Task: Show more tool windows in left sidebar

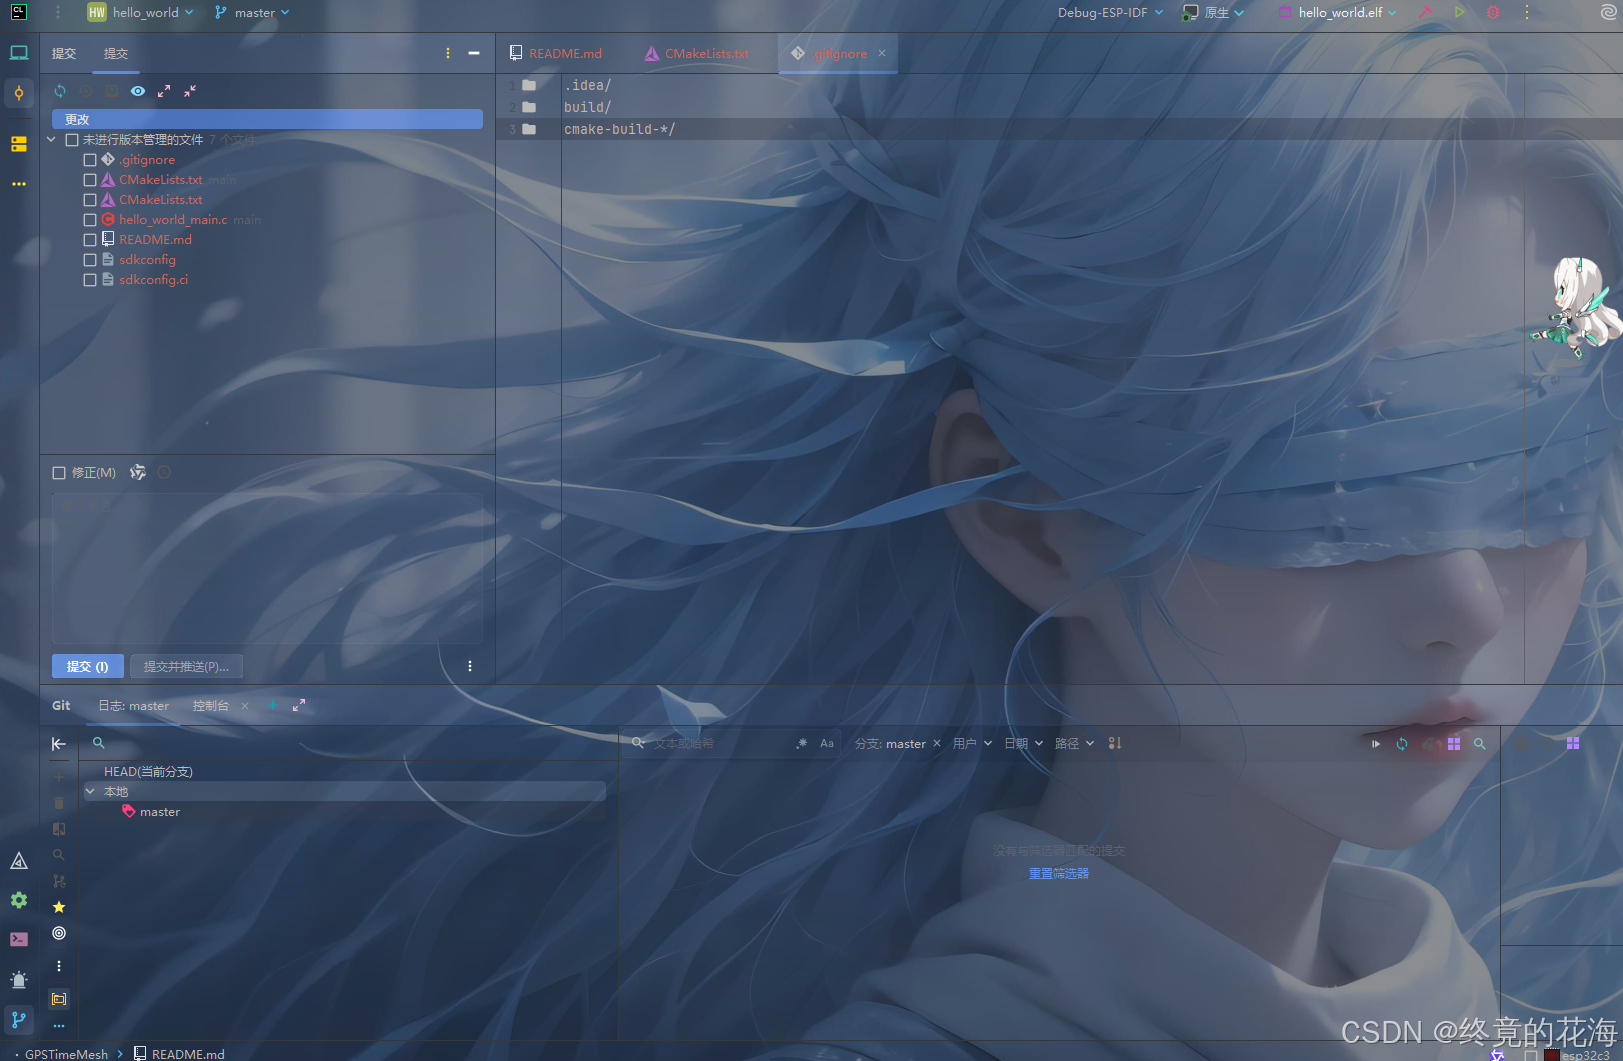Action: click(19, 184)
